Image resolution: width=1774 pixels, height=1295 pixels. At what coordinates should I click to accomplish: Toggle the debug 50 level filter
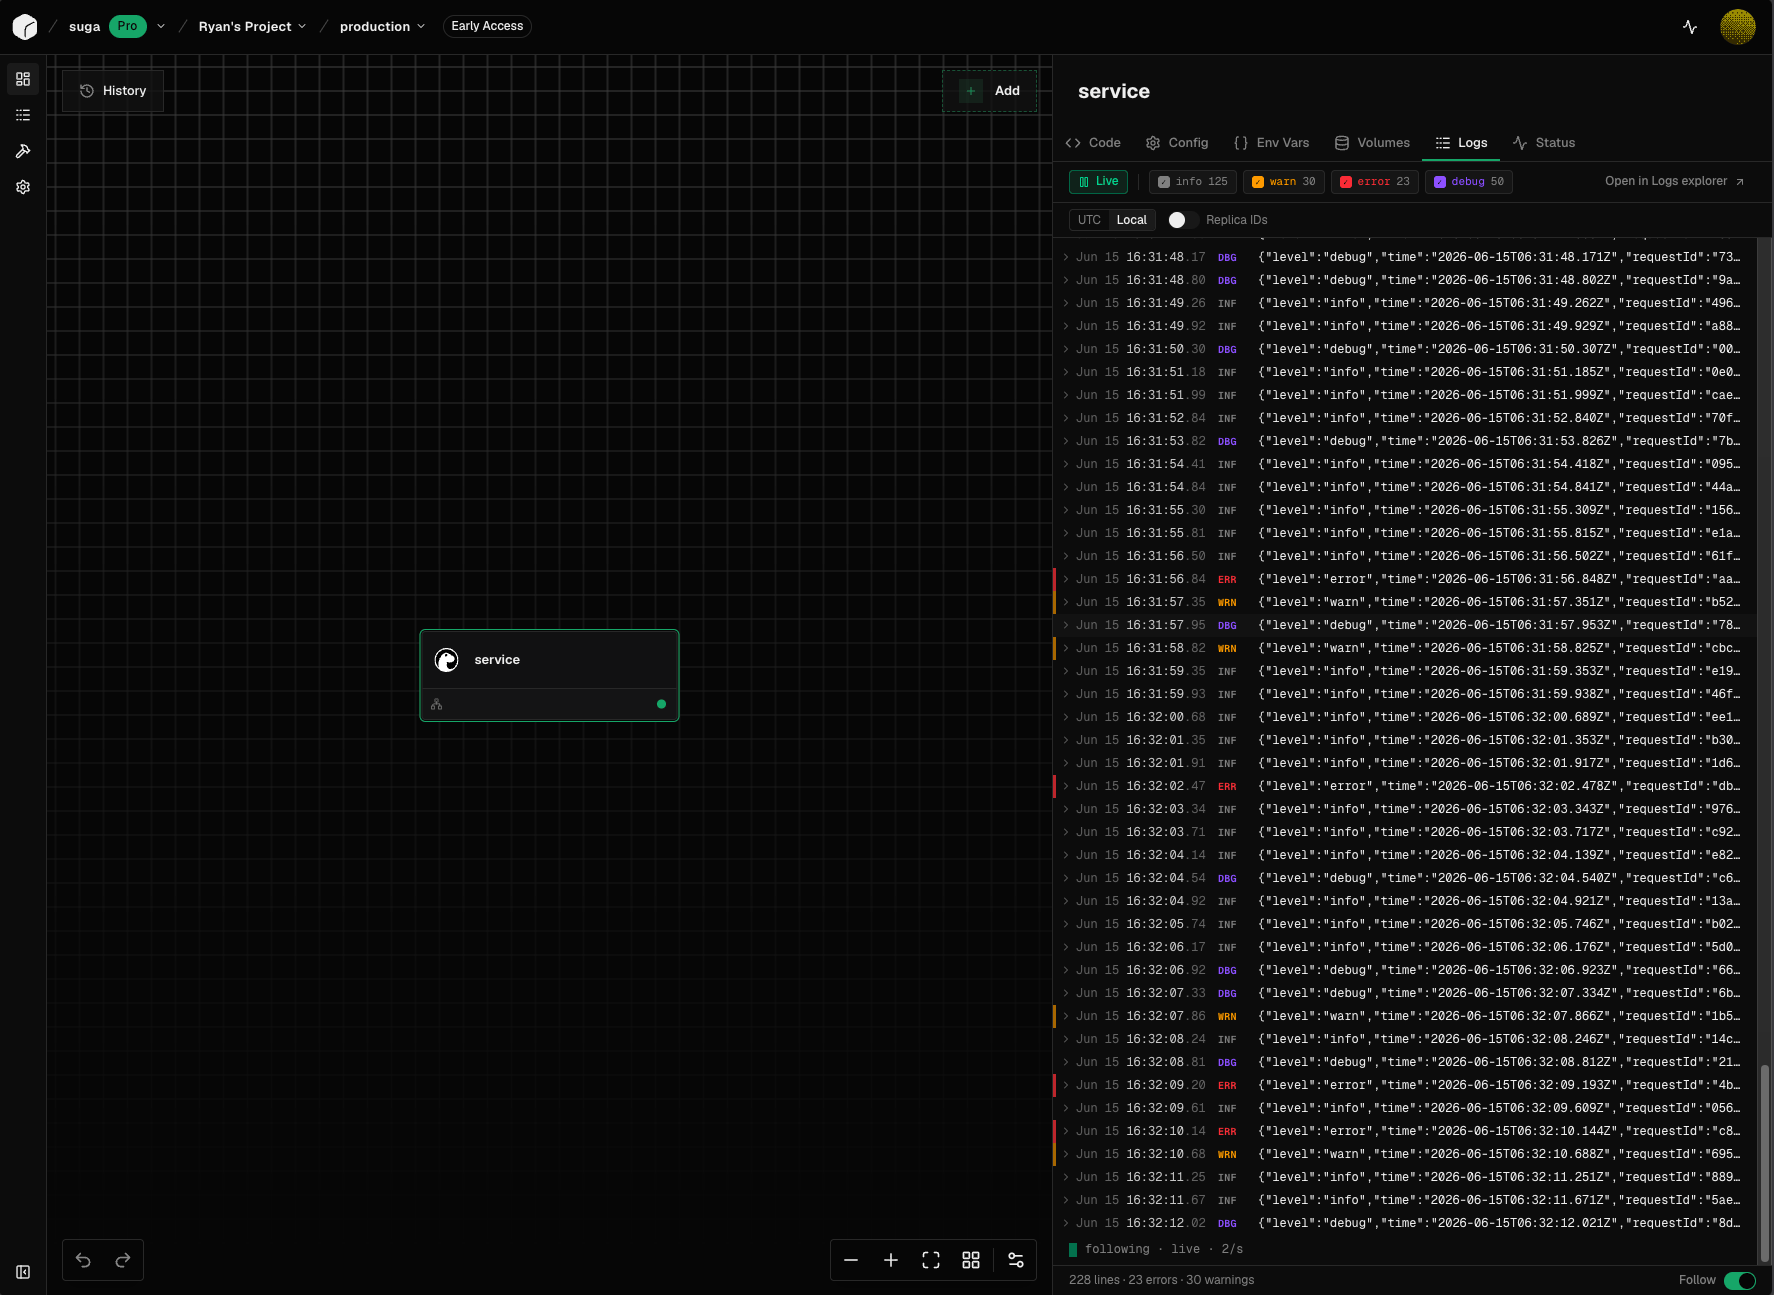(1468, 182)
